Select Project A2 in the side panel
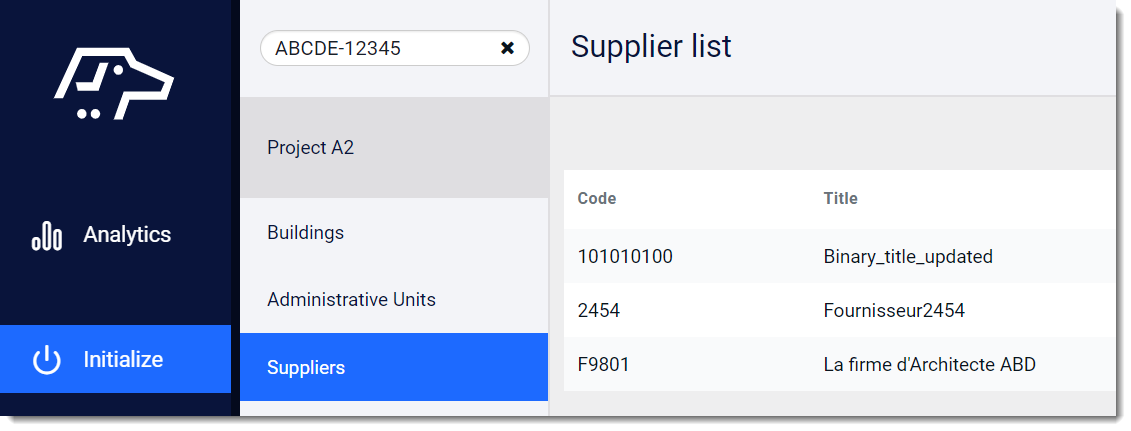The height and width of the screenshot is (431, 1131). 394,148
